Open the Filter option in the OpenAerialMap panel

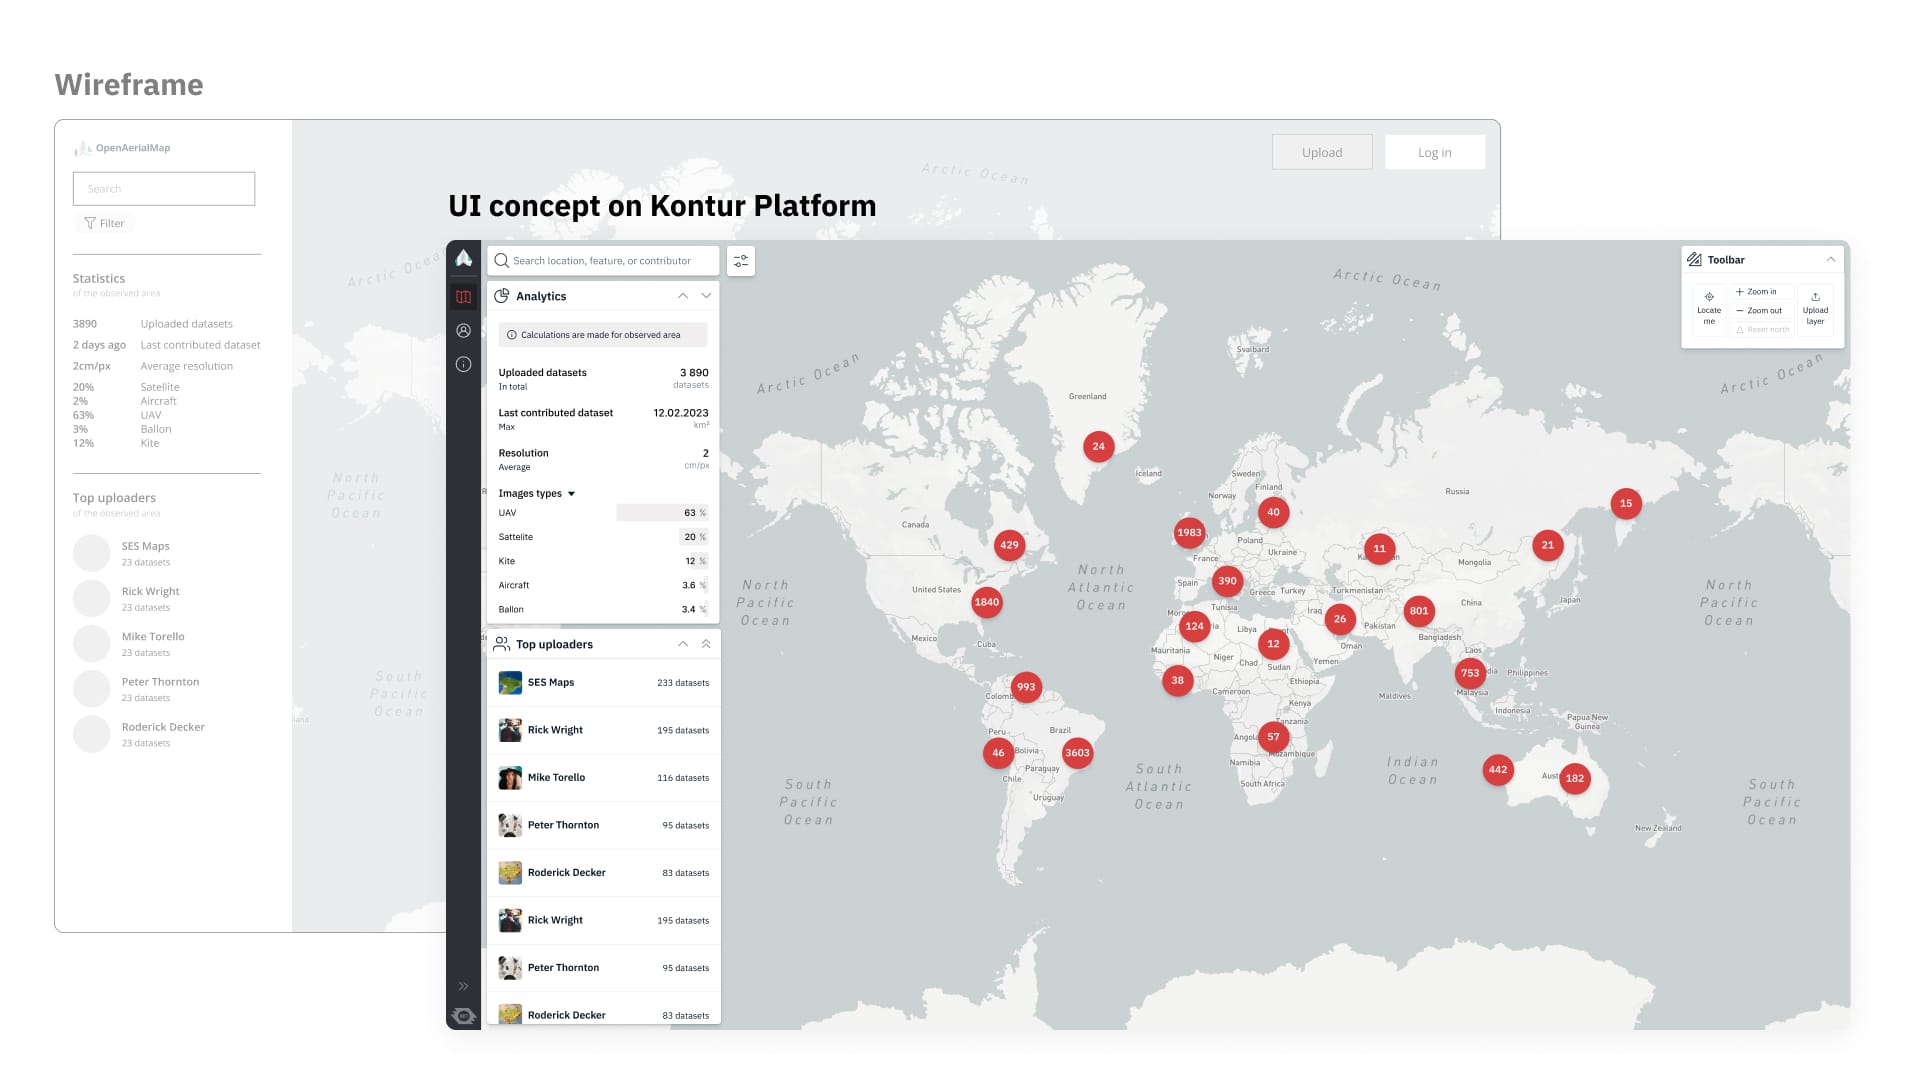[104, 222]
